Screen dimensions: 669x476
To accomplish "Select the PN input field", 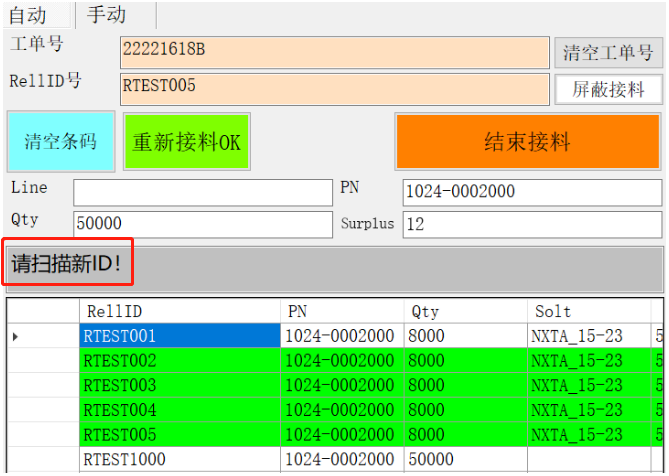I will tap(532, 192).
